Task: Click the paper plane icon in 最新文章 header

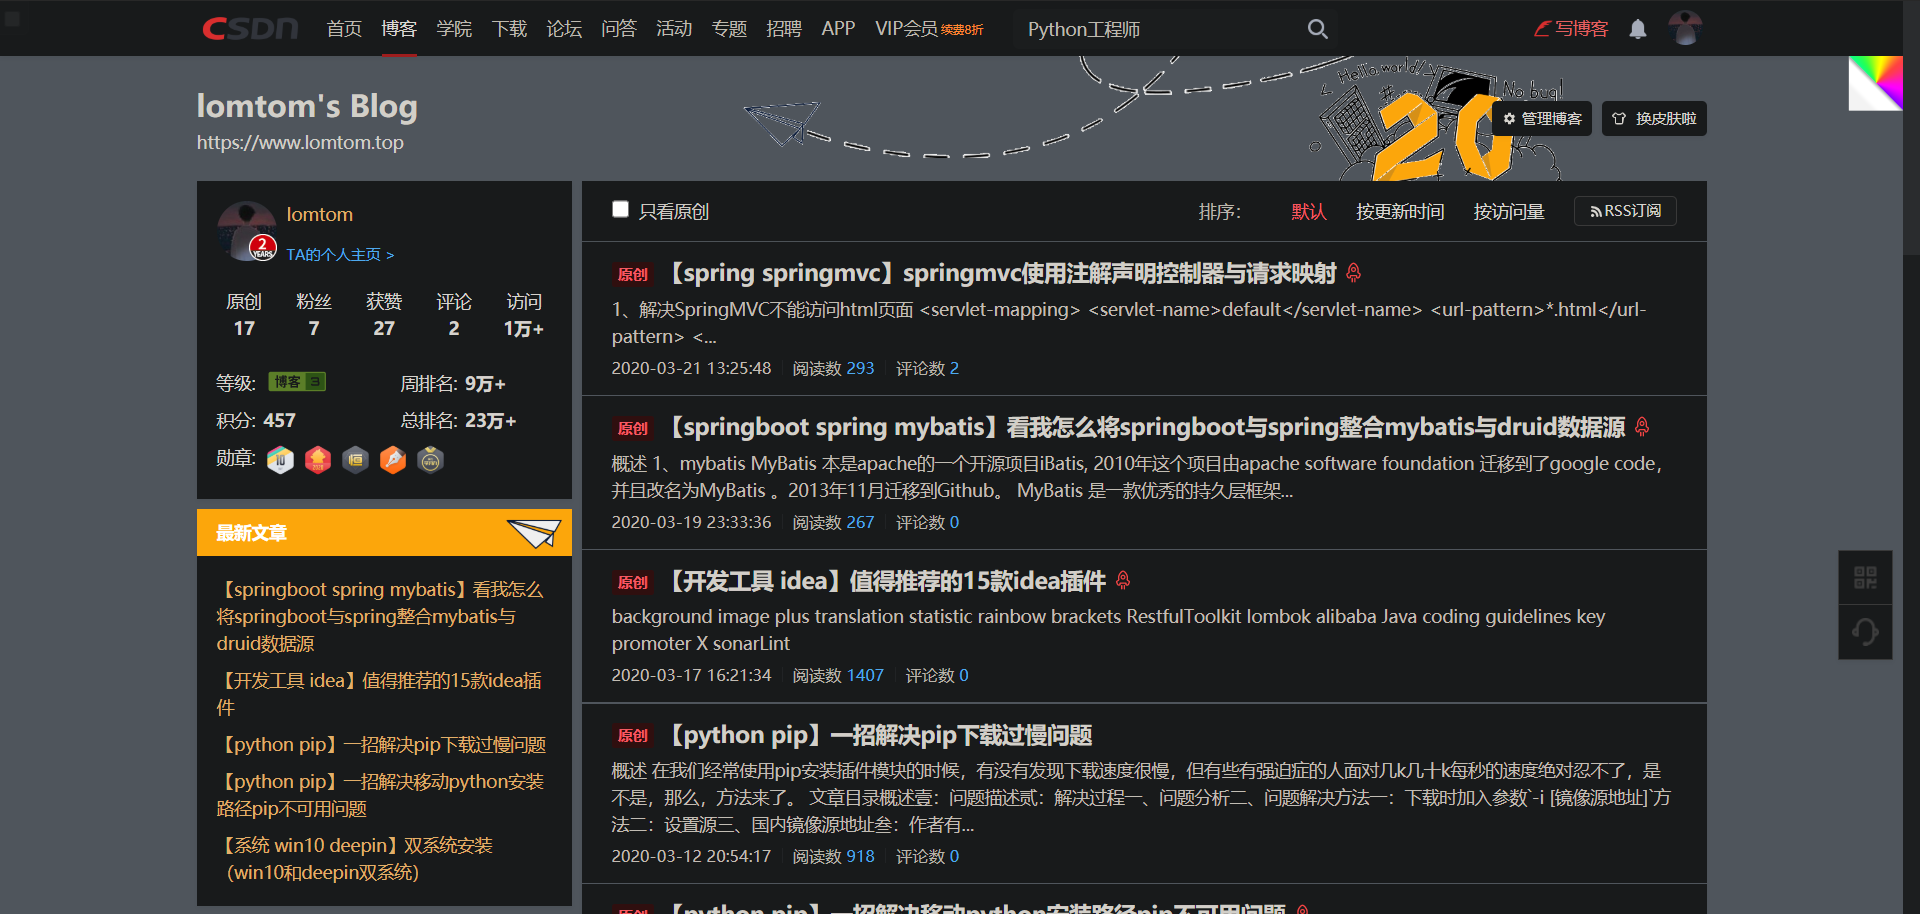Action: 533,533
